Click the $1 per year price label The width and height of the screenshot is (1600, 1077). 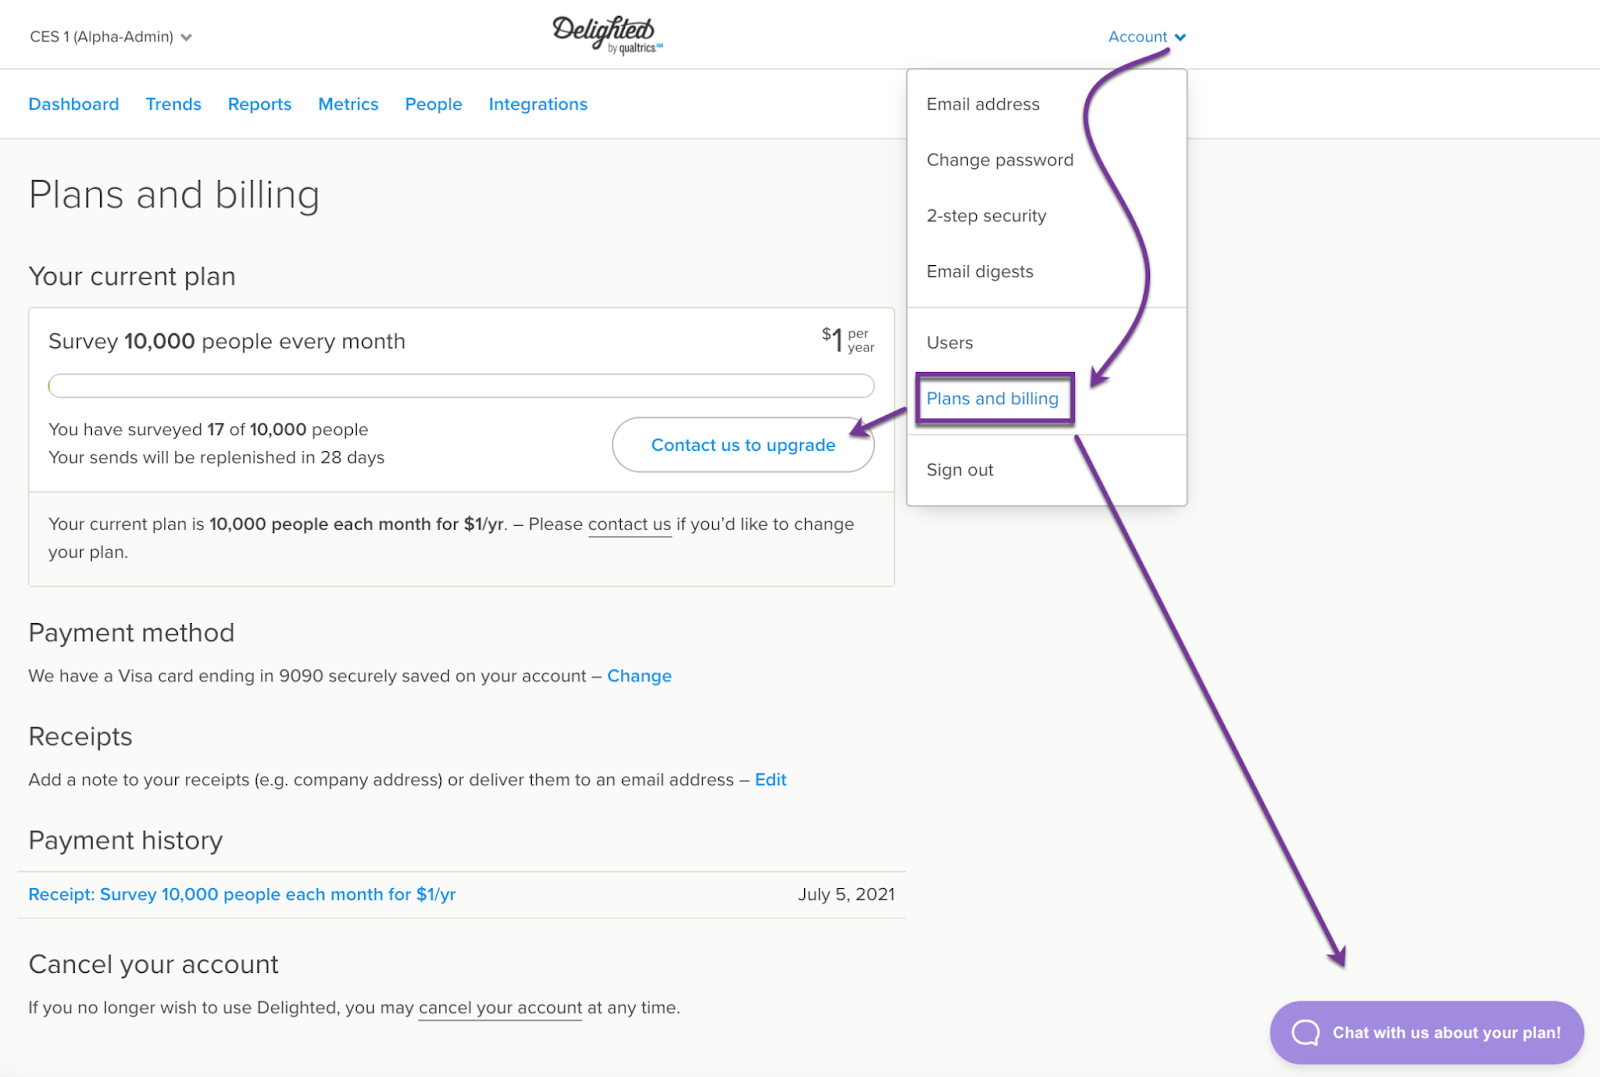click(848, 341)
